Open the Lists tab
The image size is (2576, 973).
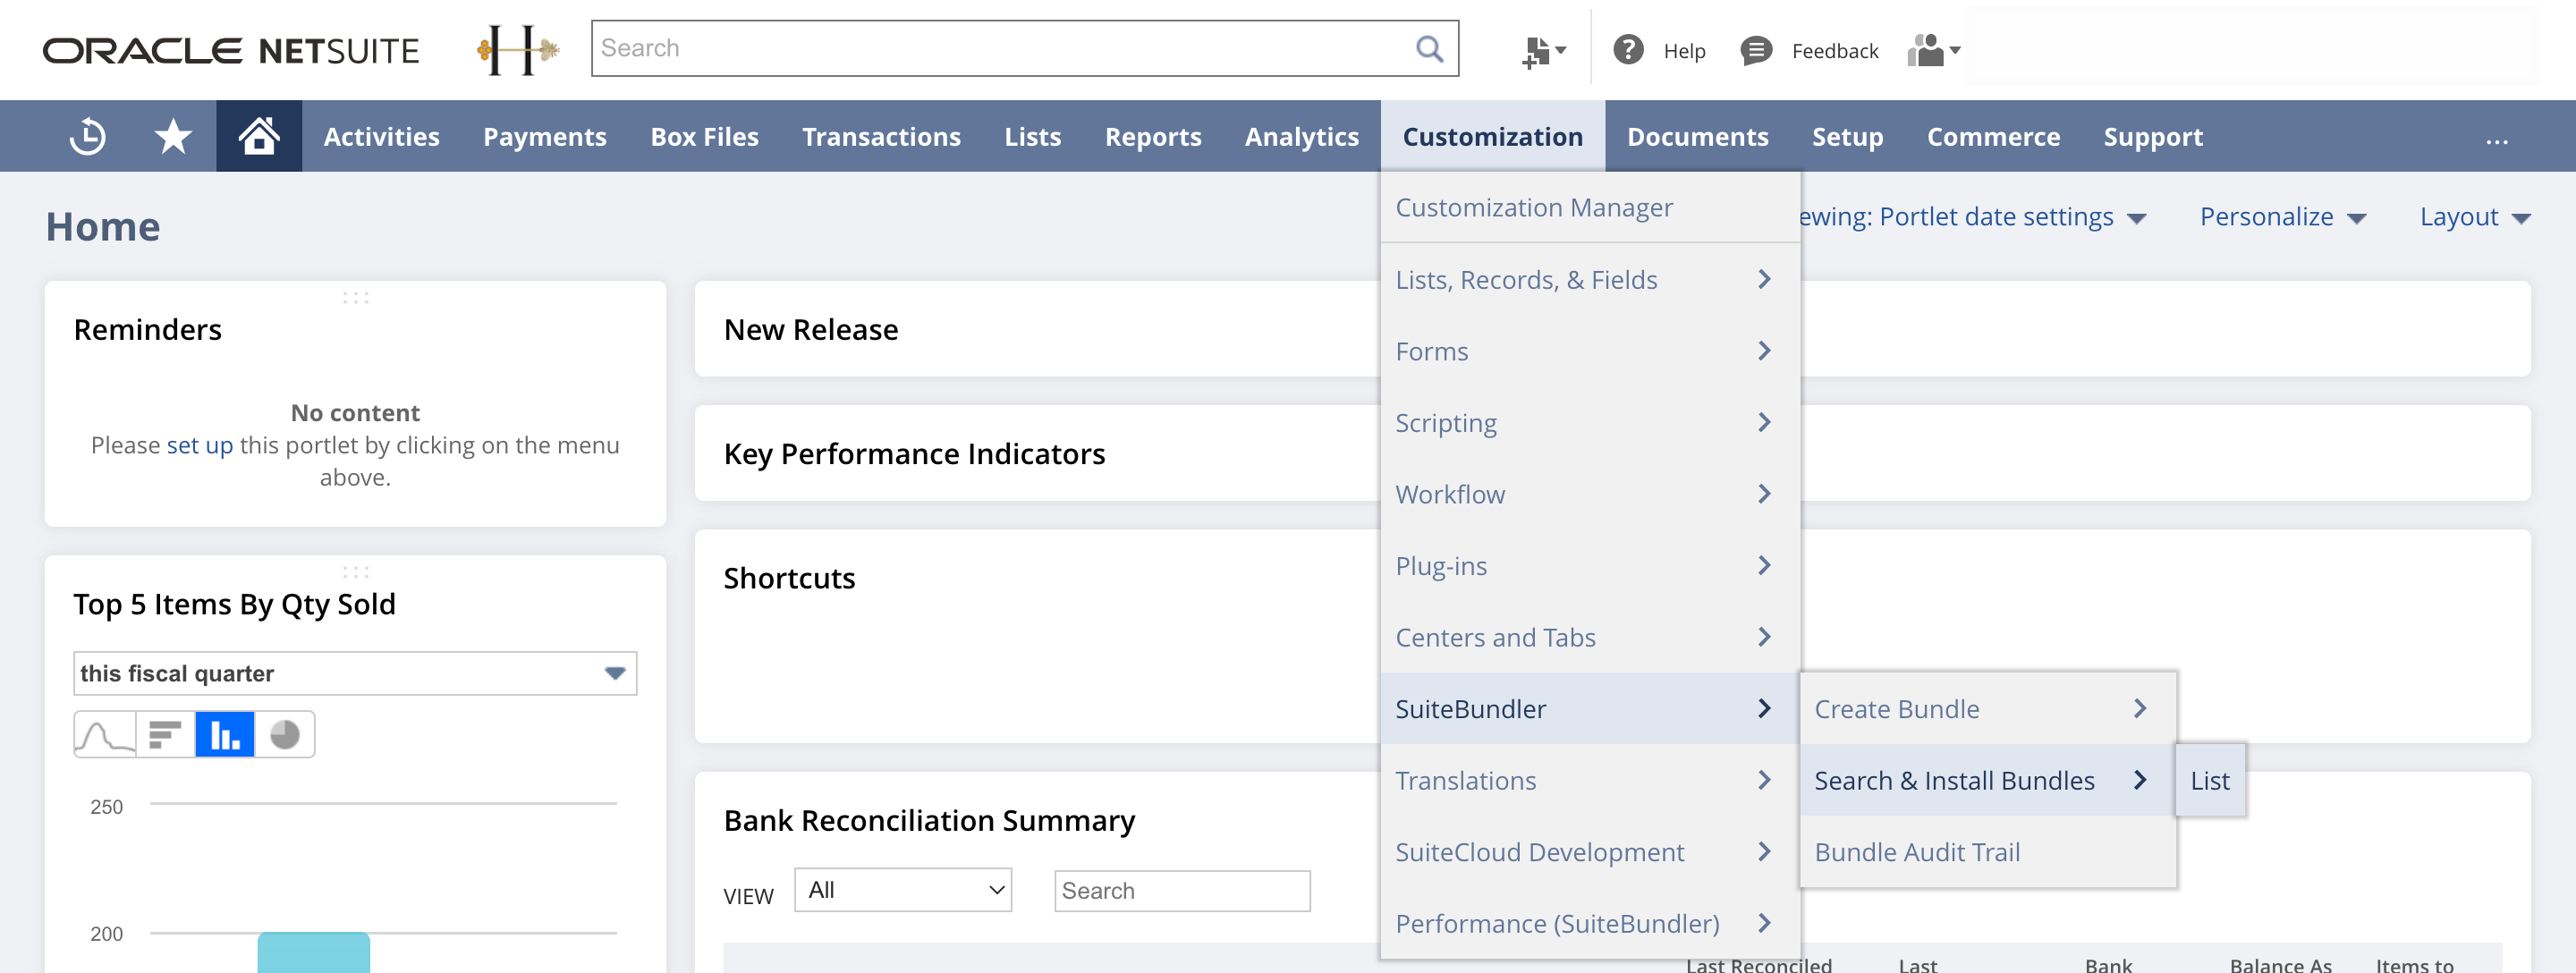1032,136
